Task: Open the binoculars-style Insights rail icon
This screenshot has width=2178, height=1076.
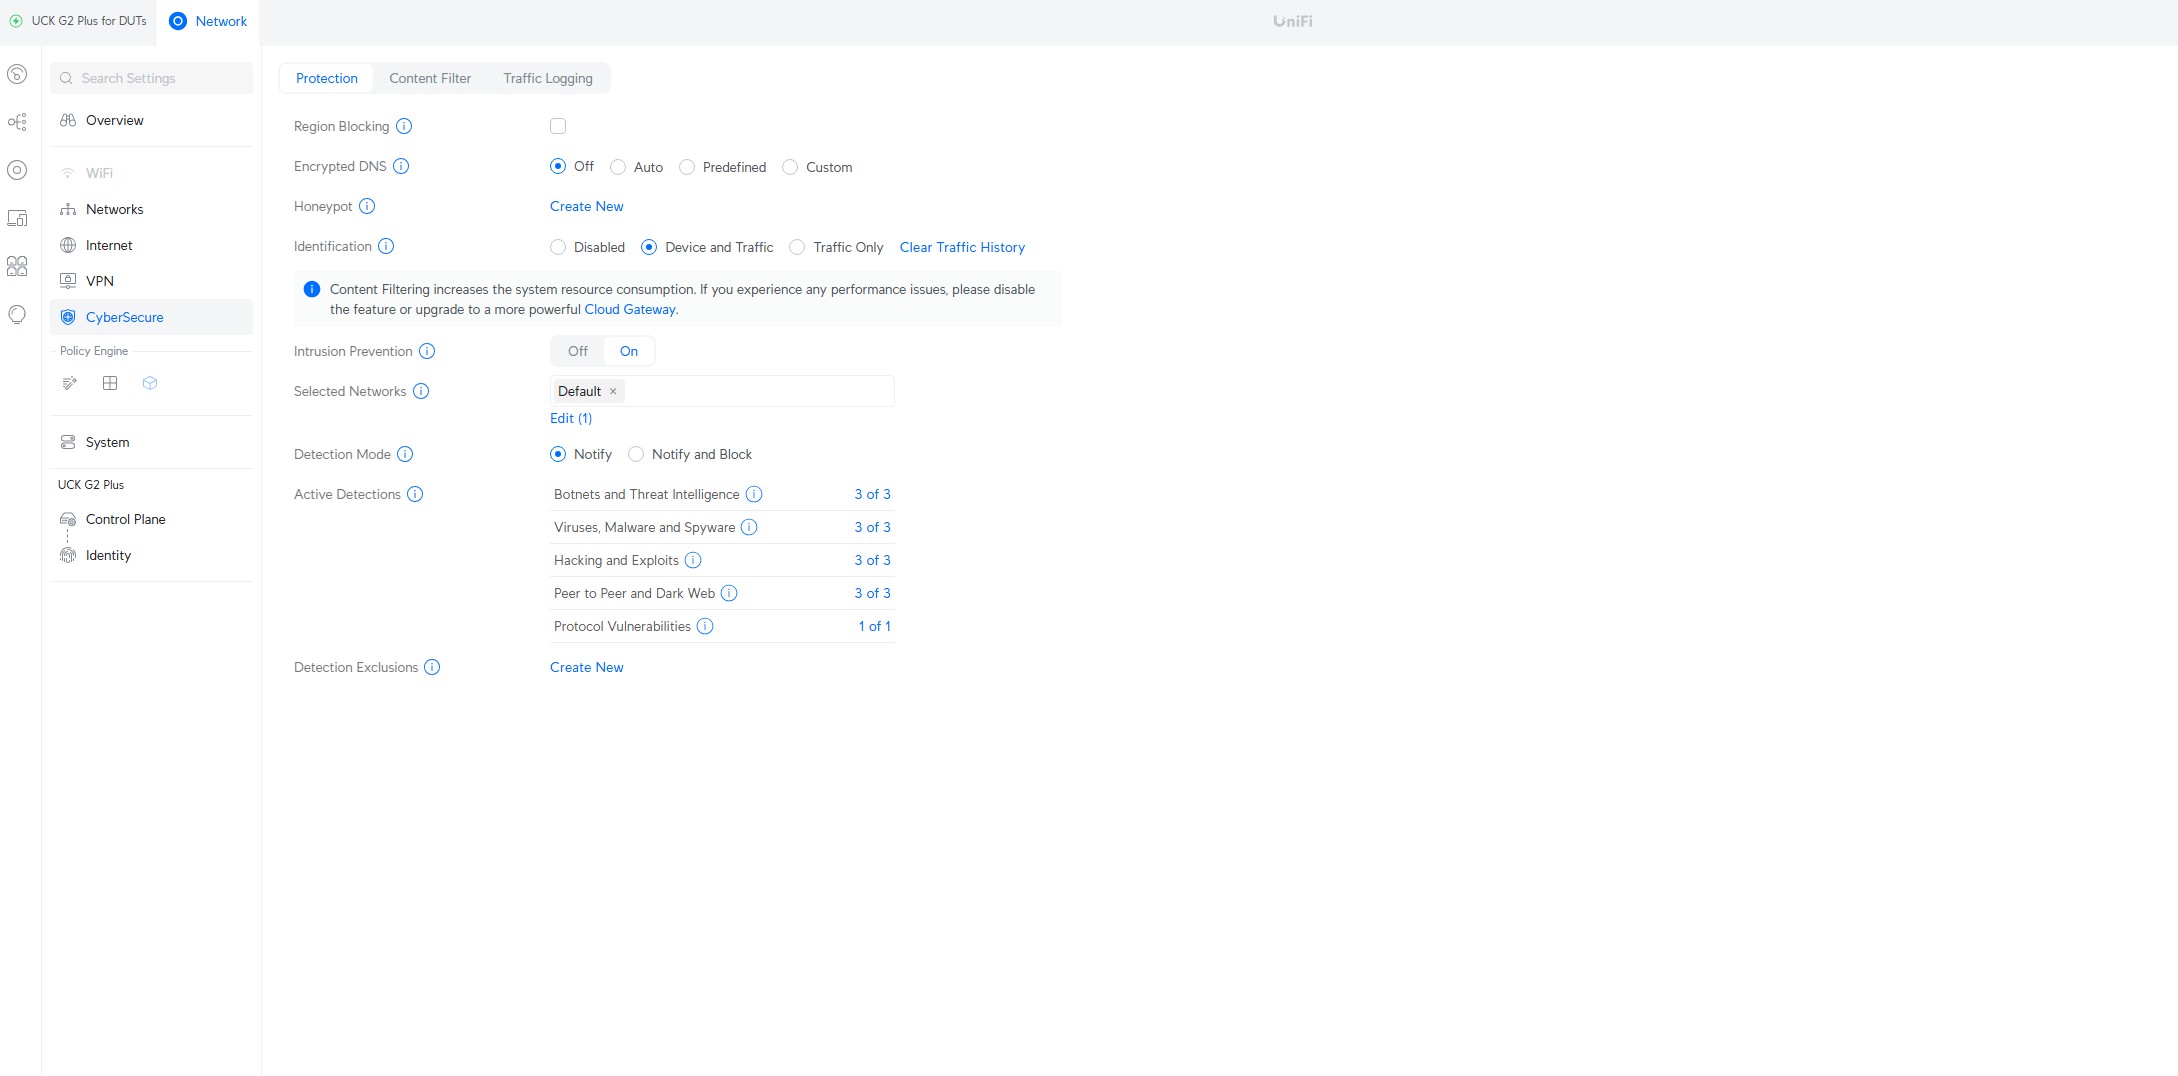Action: pos(17,266)
